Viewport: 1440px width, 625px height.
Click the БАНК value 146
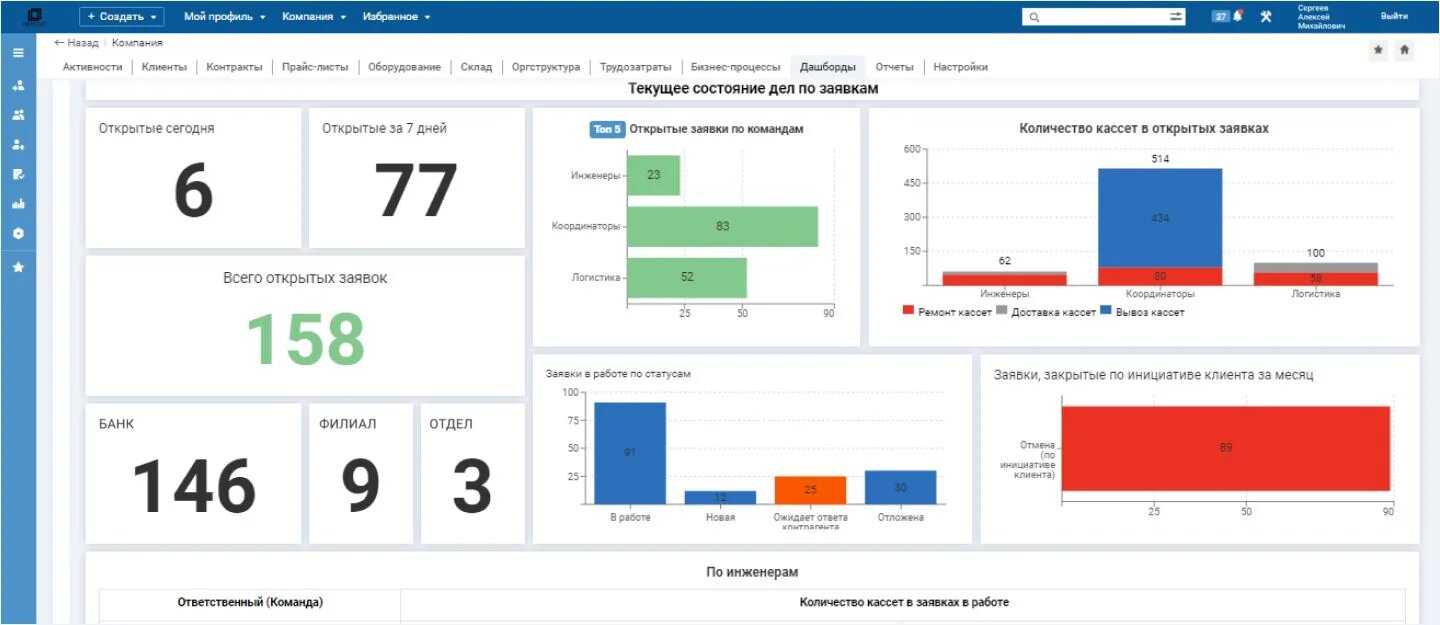click(x=193, y=487)
